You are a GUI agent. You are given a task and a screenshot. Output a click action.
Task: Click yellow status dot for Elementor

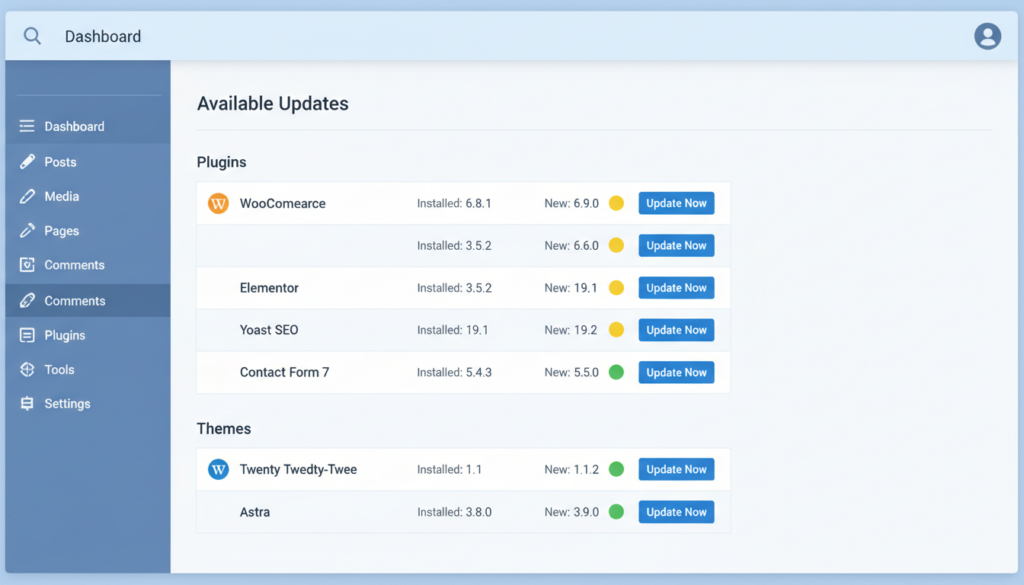click(616, 287)
